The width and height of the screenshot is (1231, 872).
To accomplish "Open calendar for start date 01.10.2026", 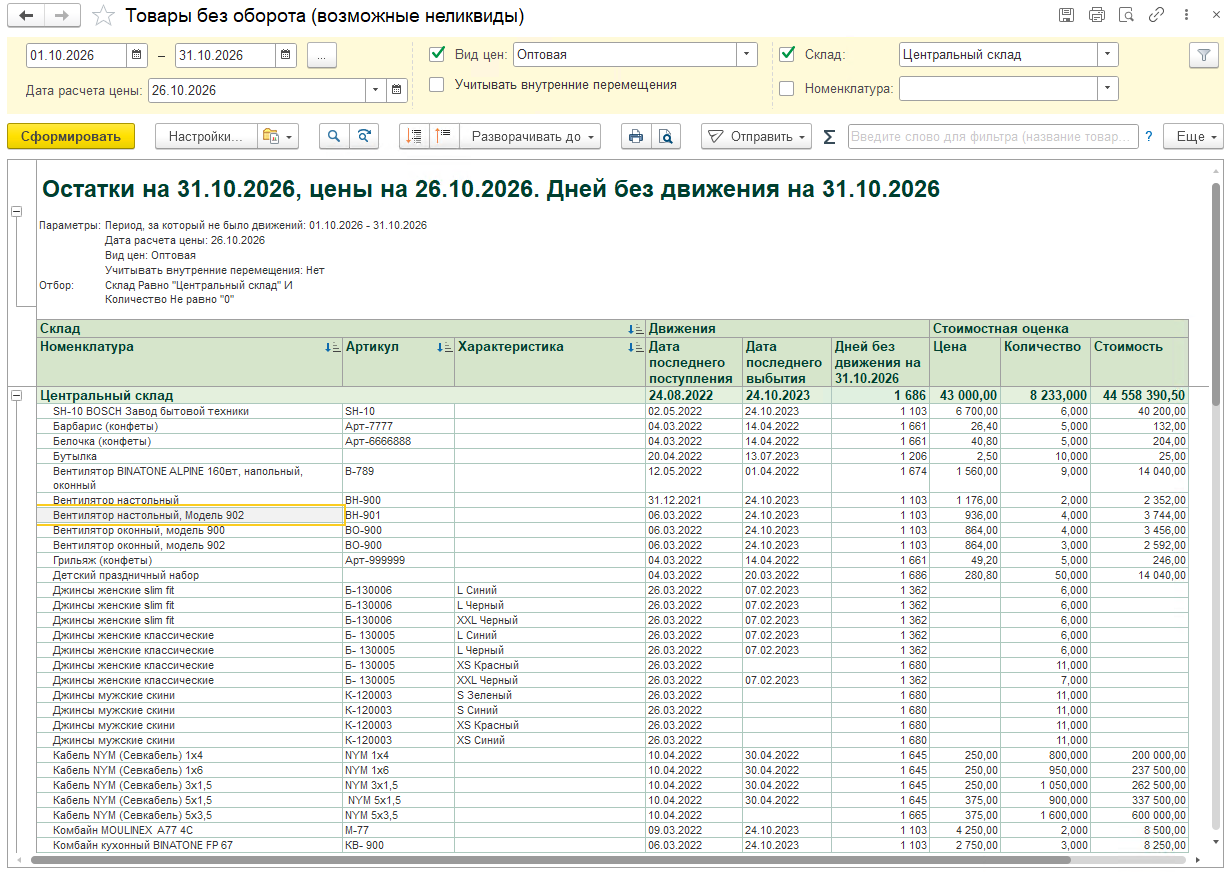I will 137,55.
